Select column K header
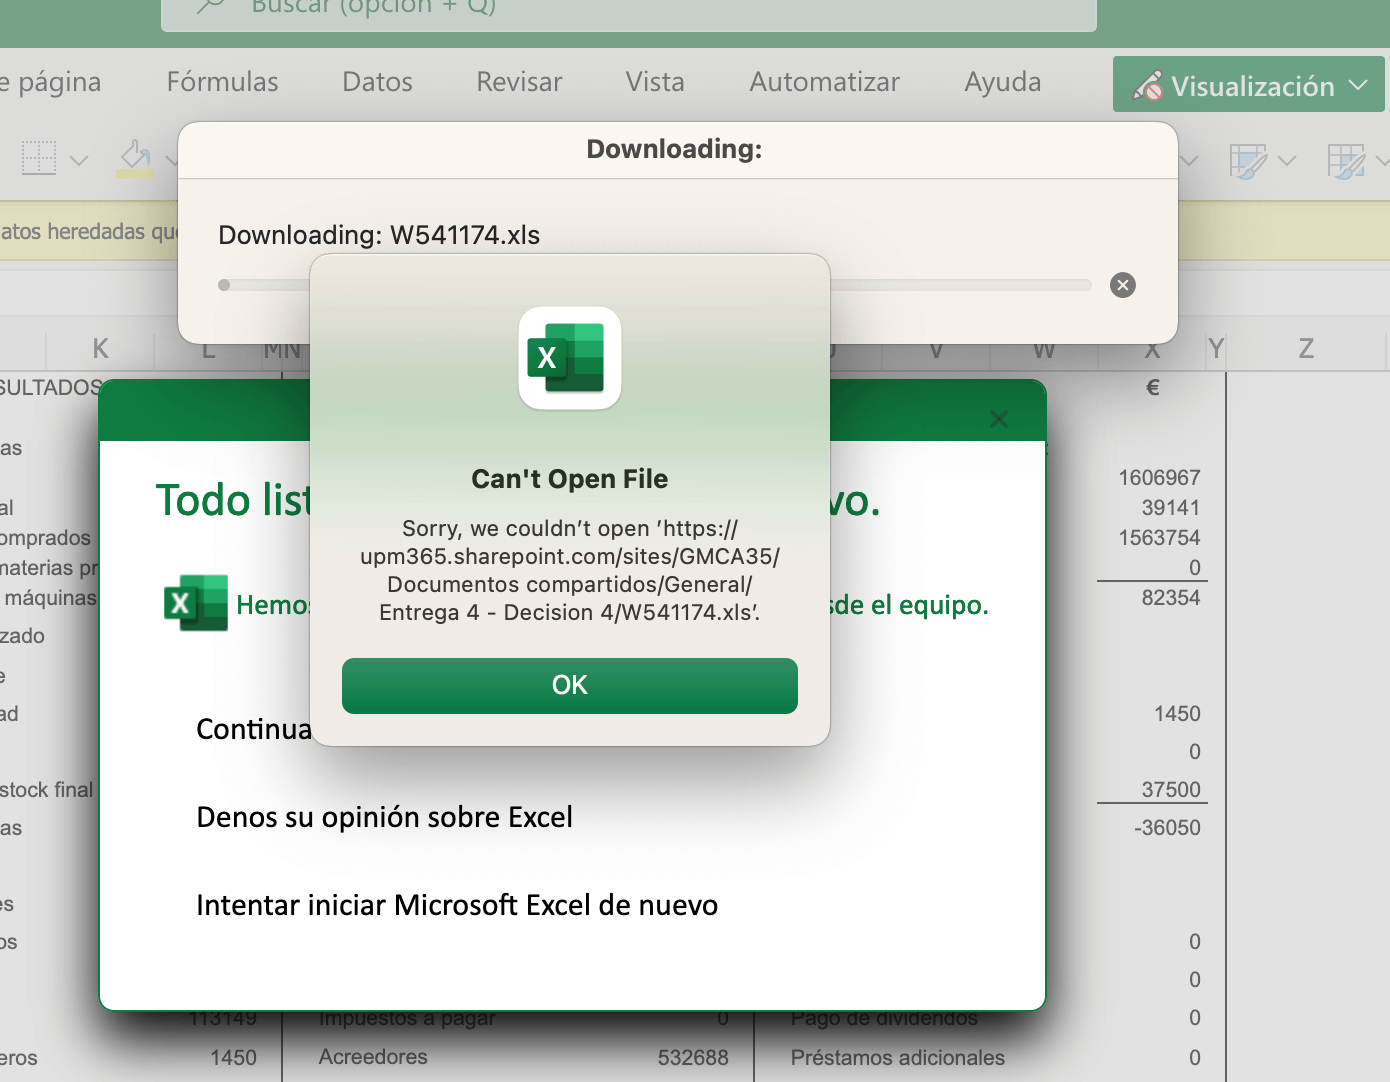 [x=100, y=349]
